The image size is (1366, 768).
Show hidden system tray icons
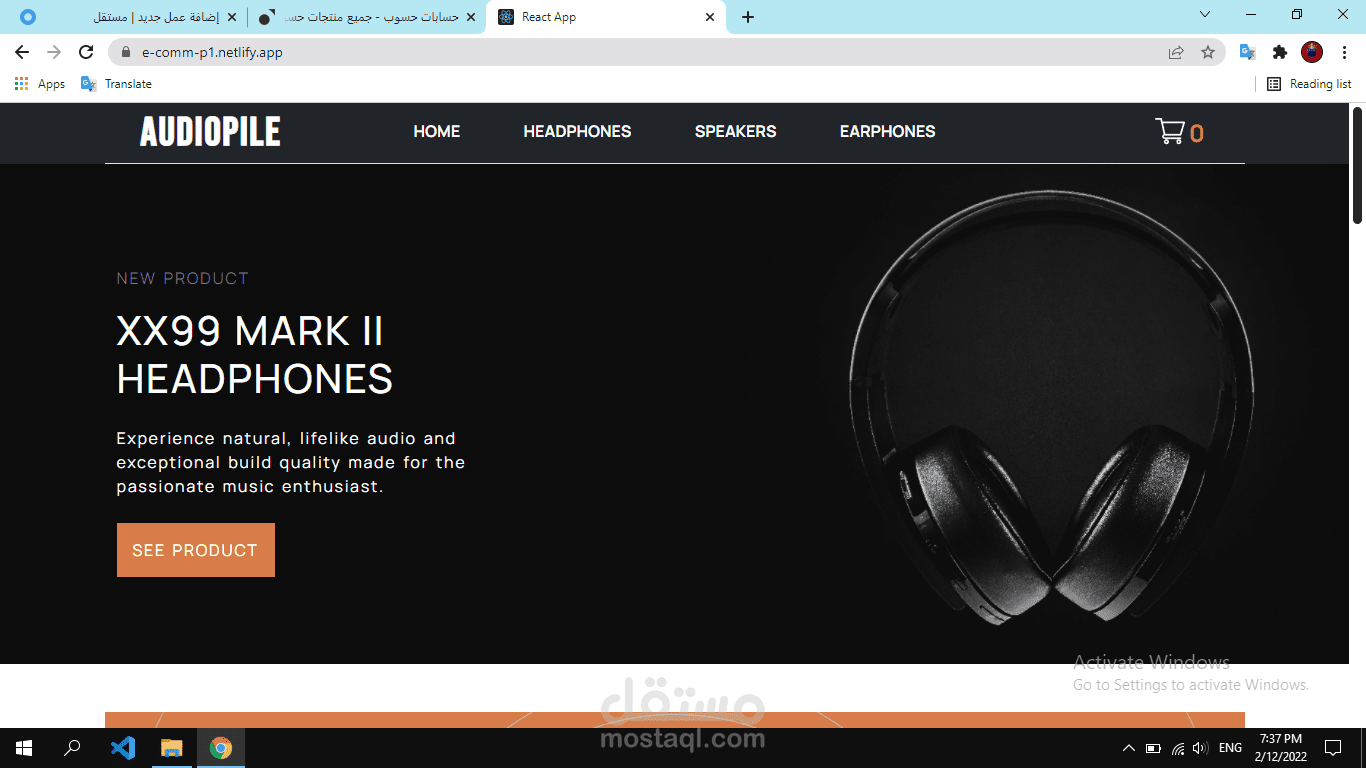point(1129,748)
